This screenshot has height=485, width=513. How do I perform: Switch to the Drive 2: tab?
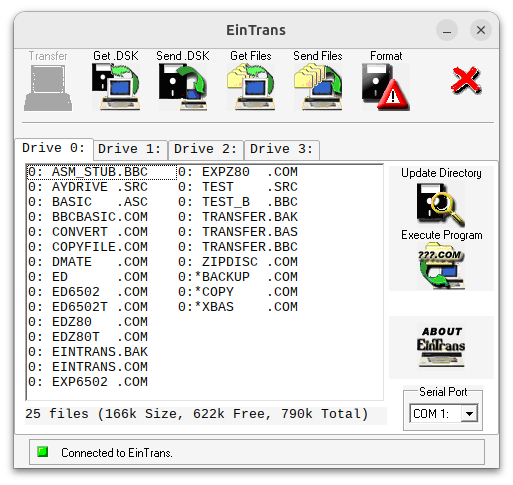206,149
